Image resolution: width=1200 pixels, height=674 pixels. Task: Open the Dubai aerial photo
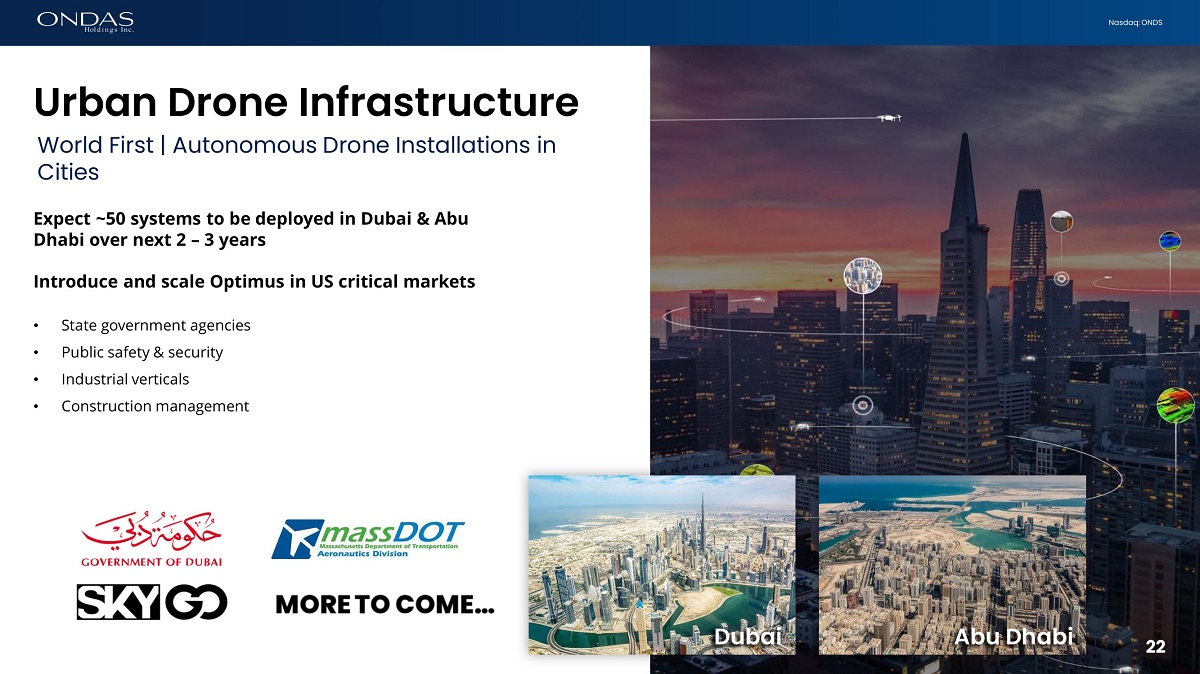pyautogui.click(x=661, y=564)
